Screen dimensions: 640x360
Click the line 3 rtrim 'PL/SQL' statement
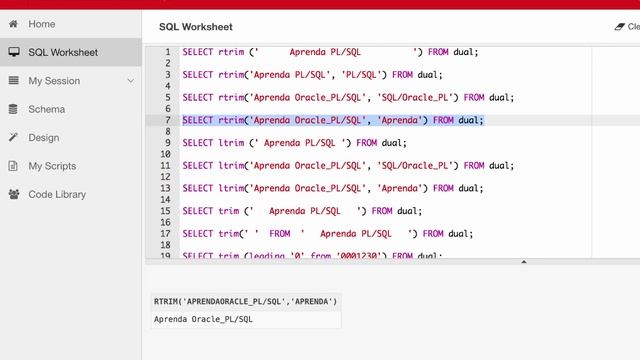click(312, 75)
